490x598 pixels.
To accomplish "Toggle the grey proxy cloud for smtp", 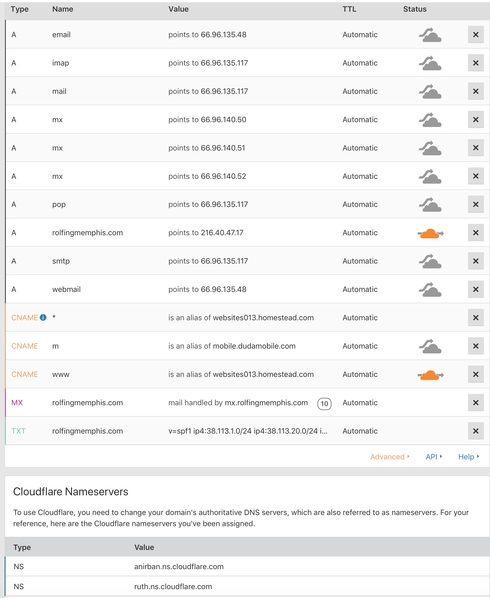I will pyautogui.click(x=430, y=261).
